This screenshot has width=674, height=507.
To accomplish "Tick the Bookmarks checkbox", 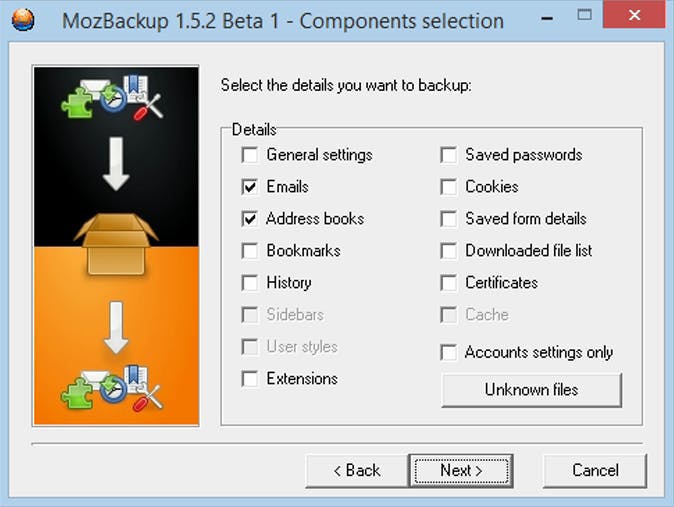I will coord(249,251).
